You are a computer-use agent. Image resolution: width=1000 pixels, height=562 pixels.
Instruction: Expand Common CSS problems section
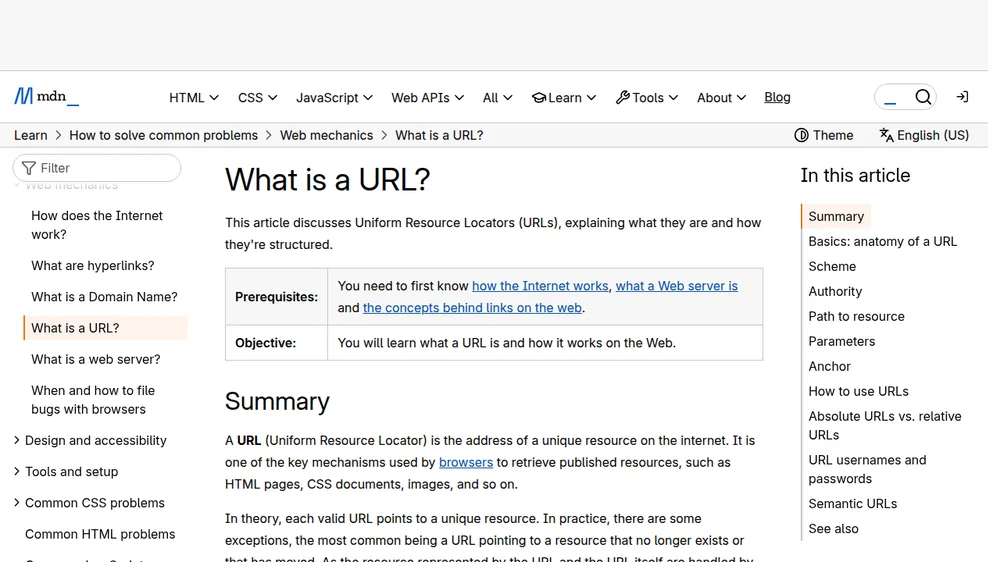tap(89, 503)
